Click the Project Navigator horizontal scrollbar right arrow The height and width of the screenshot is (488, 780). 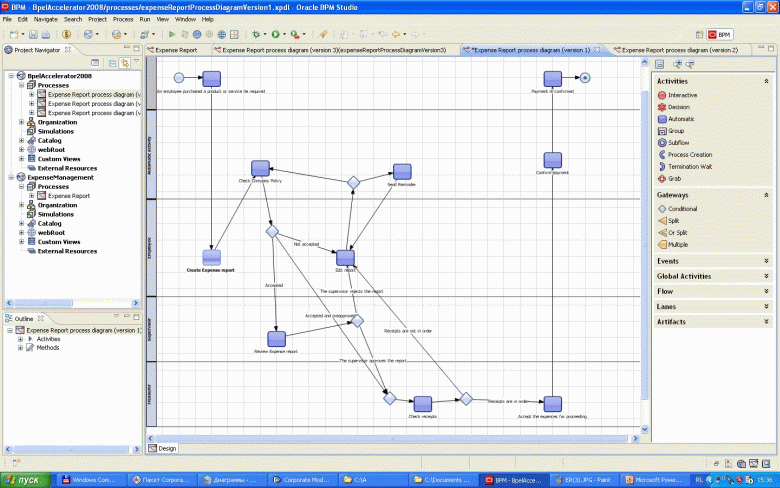[135, 302]
